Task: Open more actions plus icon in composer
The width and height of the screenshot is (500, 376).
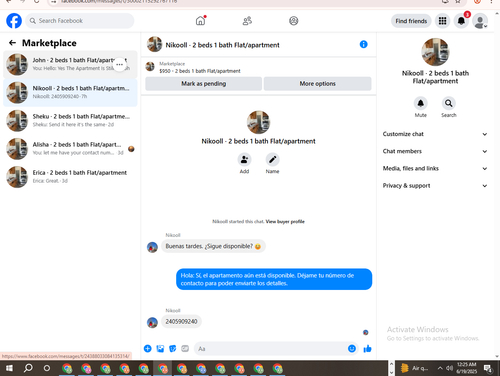Action: coord(148,349)
